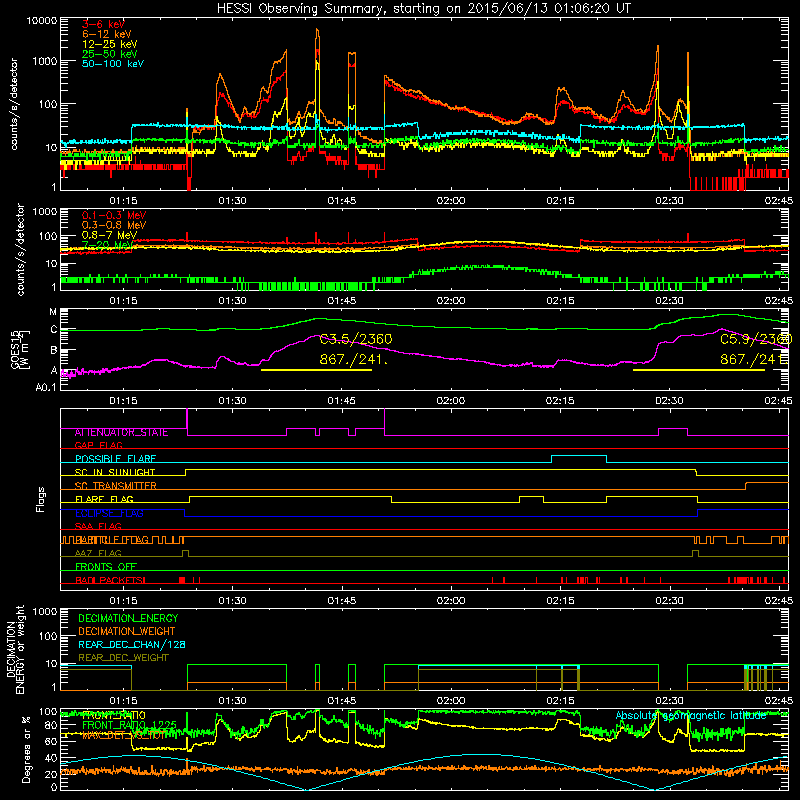The height and width of the screenshot is (800, 800).
Task: Select the M class tick on the GOES axis
Action: 53,312
